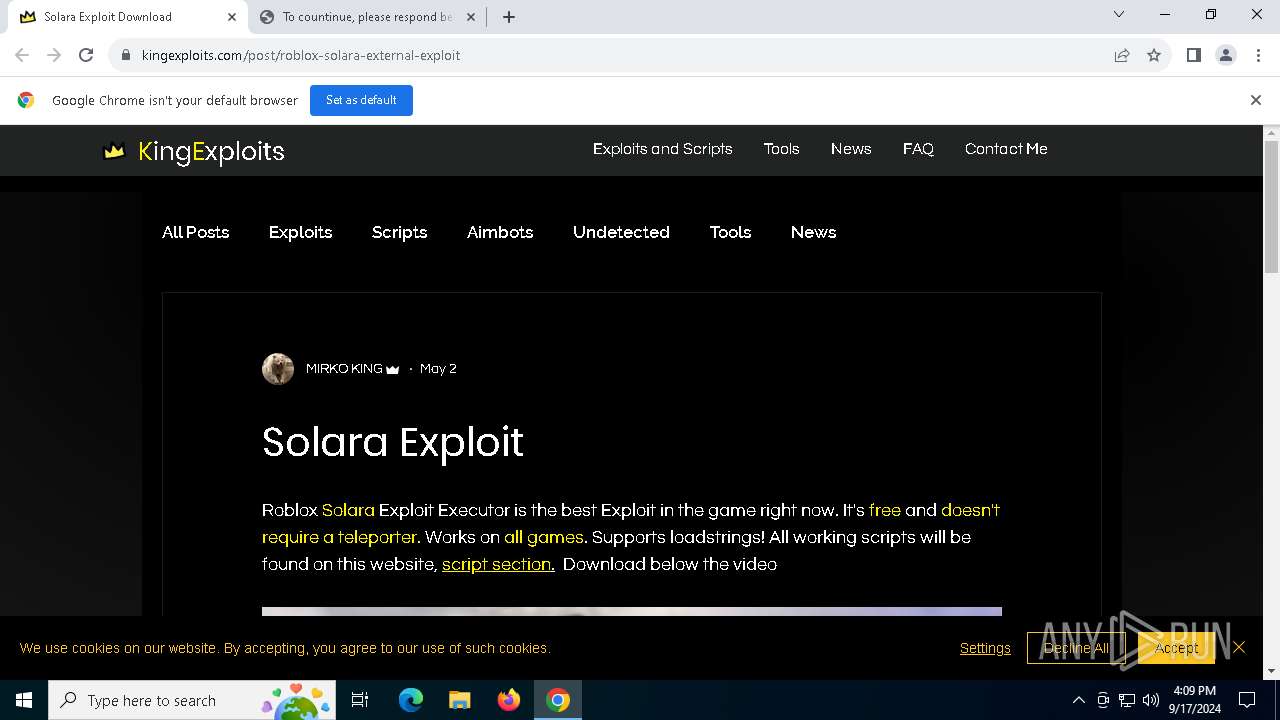Open Contact Me page
The height and width of the screenshot is (720, 1280).
pyautogui.click(x=1006, y=149)
